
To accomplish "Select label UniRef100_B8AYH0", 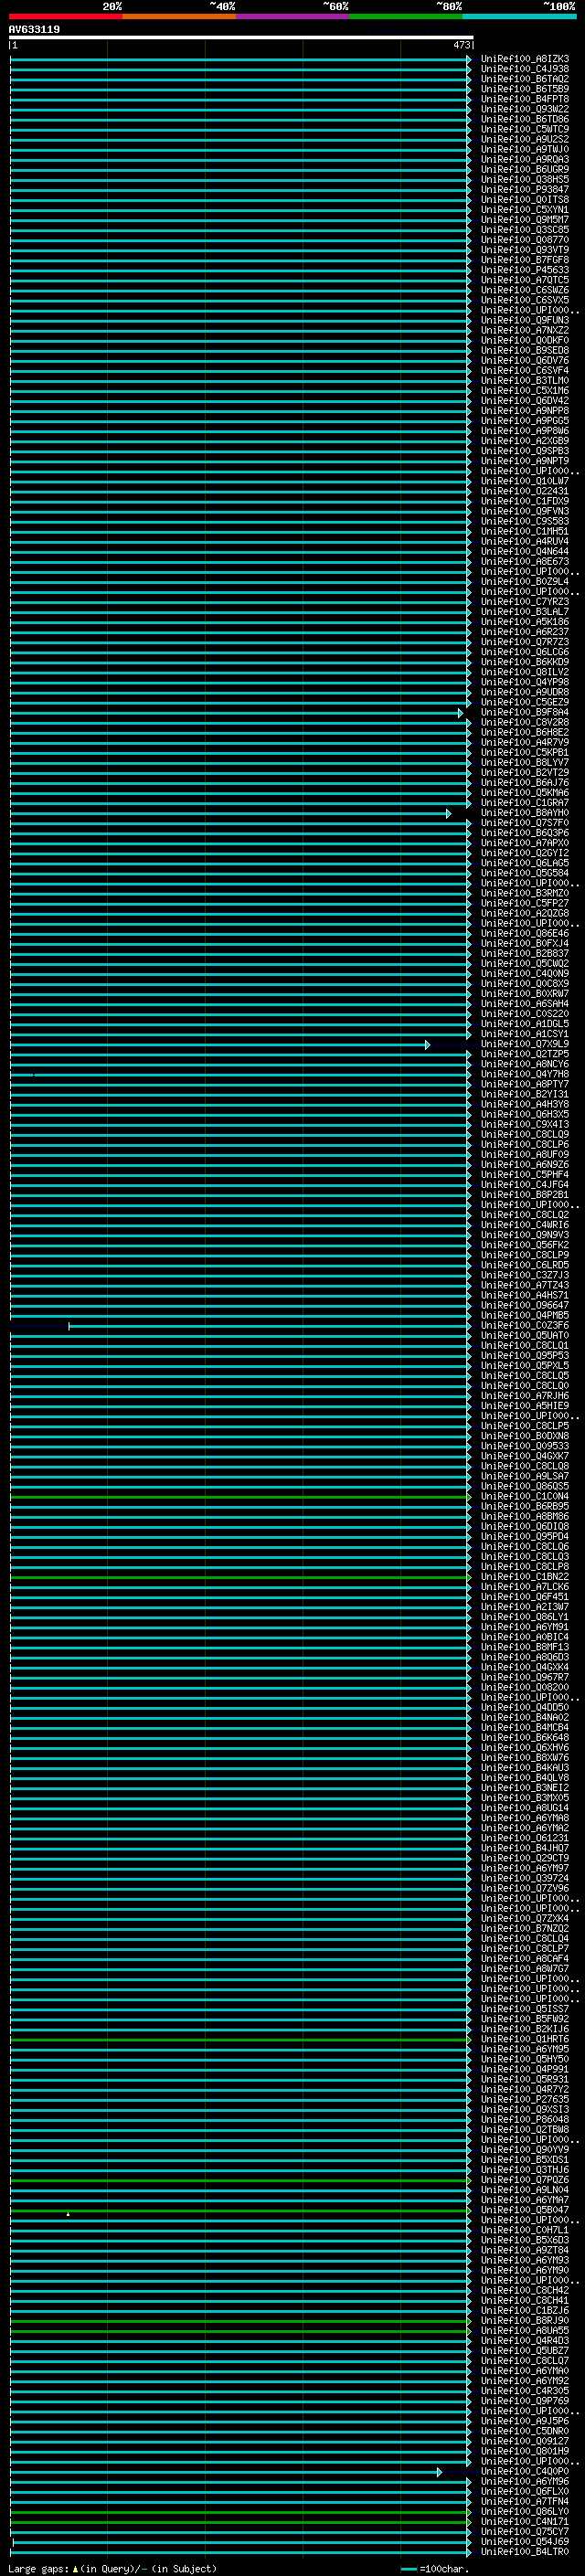I will coord(524,813).
